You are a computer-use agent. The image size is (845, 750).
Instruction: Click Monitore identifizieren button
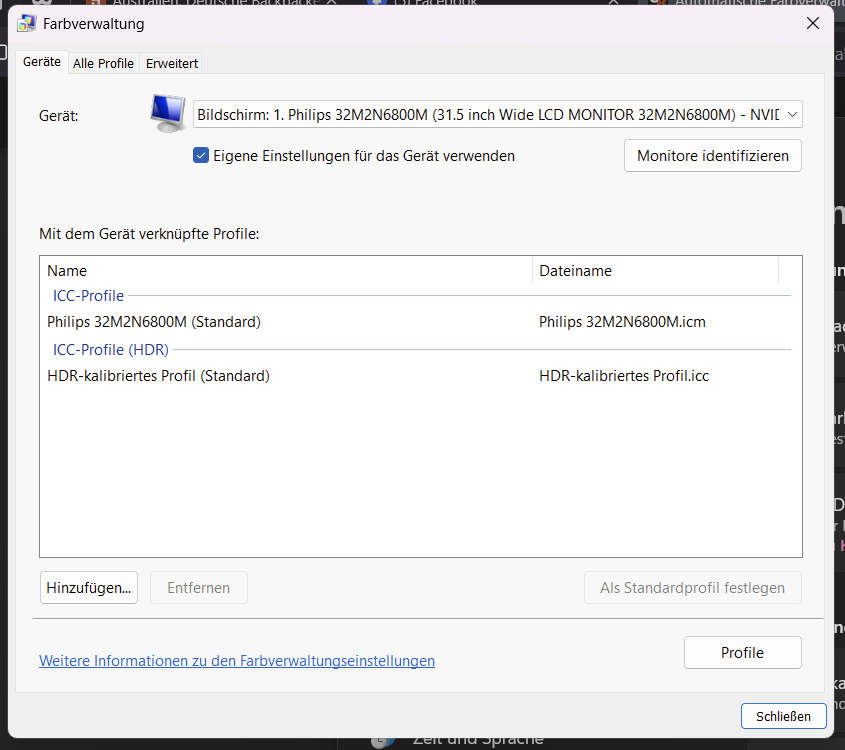pyautogui.click(x=712, y=156)
